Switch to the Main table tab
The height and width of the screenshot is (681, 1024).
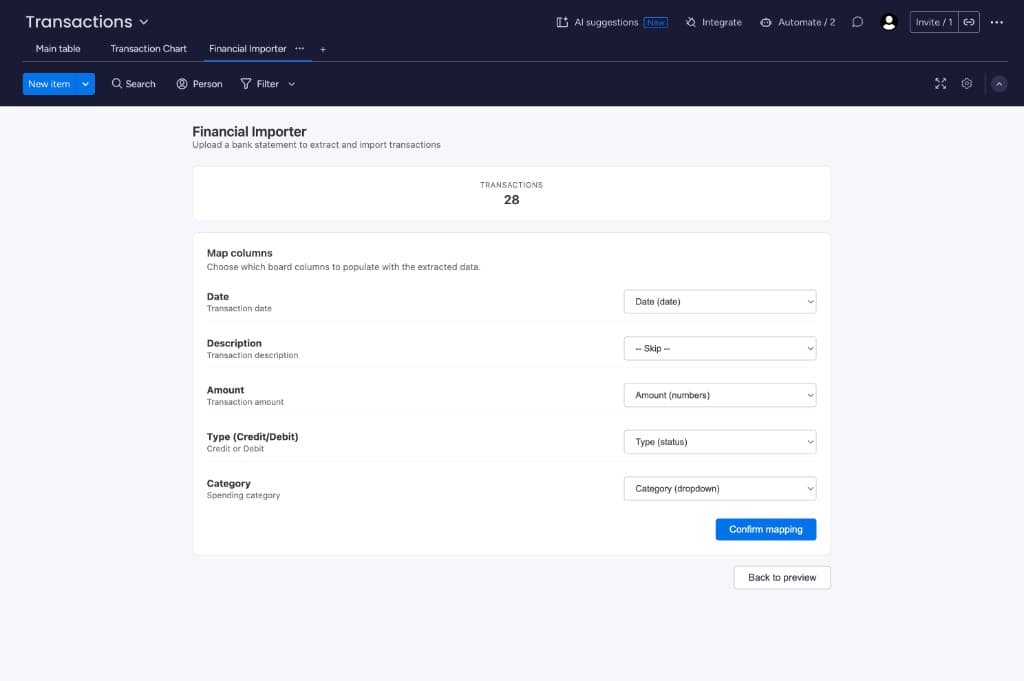click(x=58, y=49)
